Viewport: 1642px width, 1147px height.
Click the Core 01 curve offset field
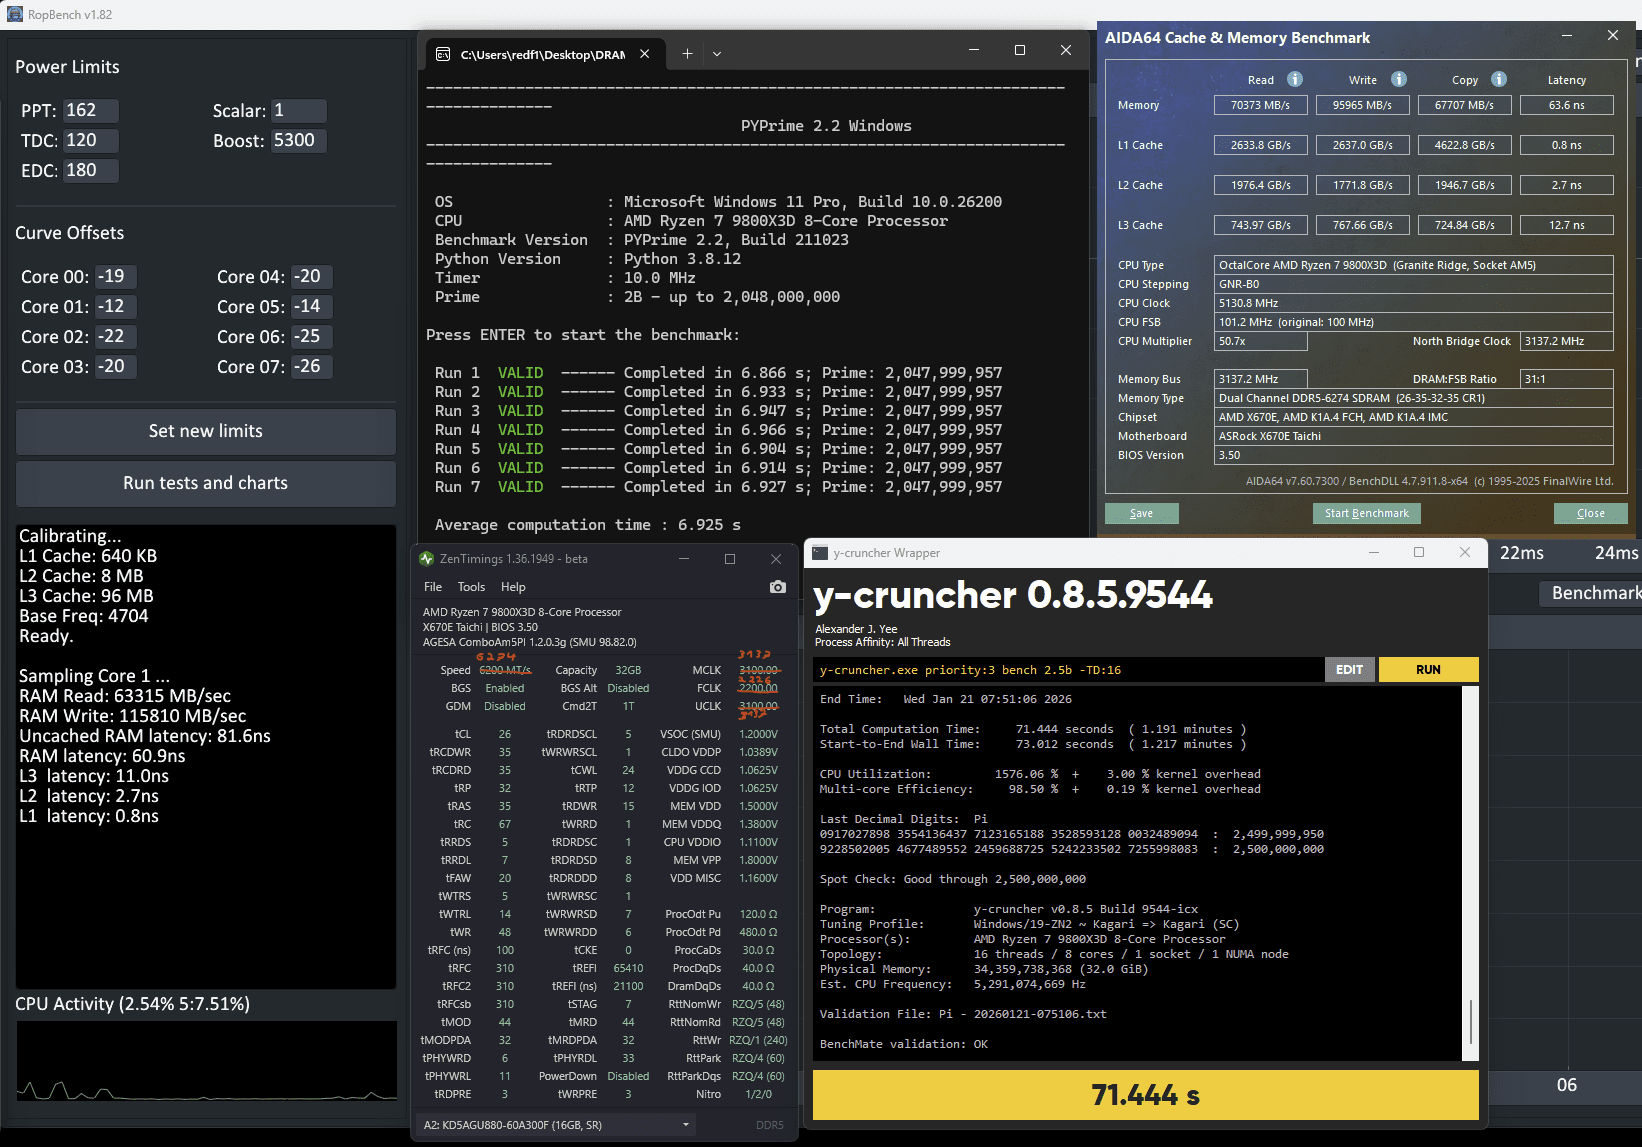coord(116,307)
